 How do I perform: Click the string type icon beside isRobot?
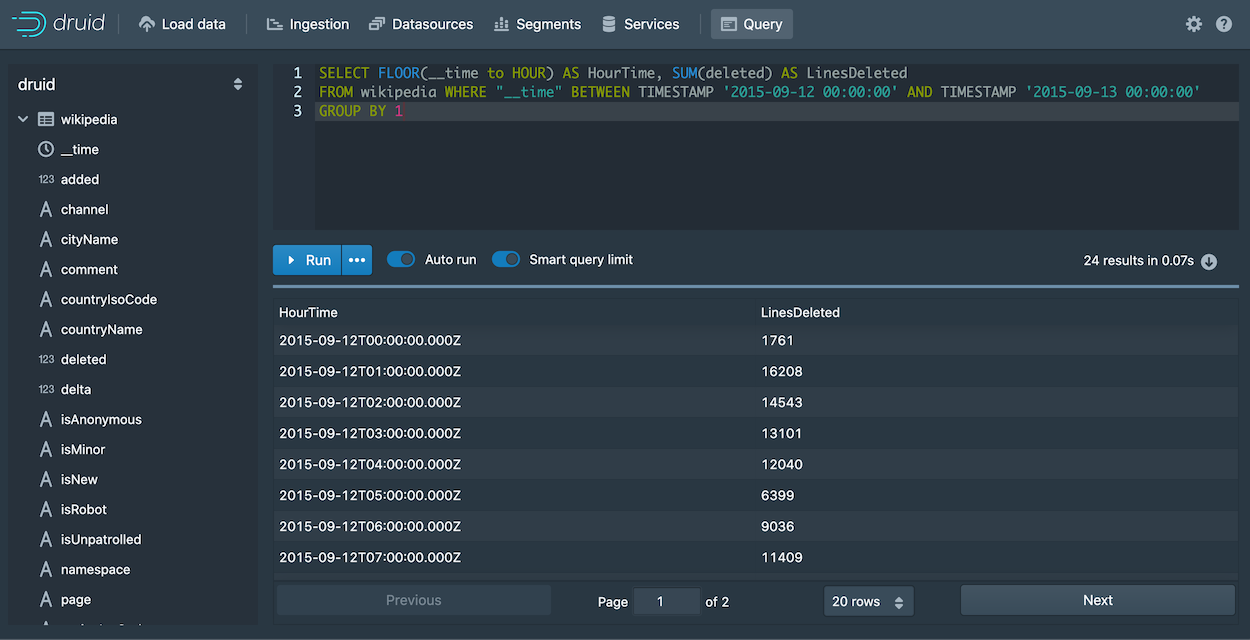pyautogui.click(x=46, y=509)
